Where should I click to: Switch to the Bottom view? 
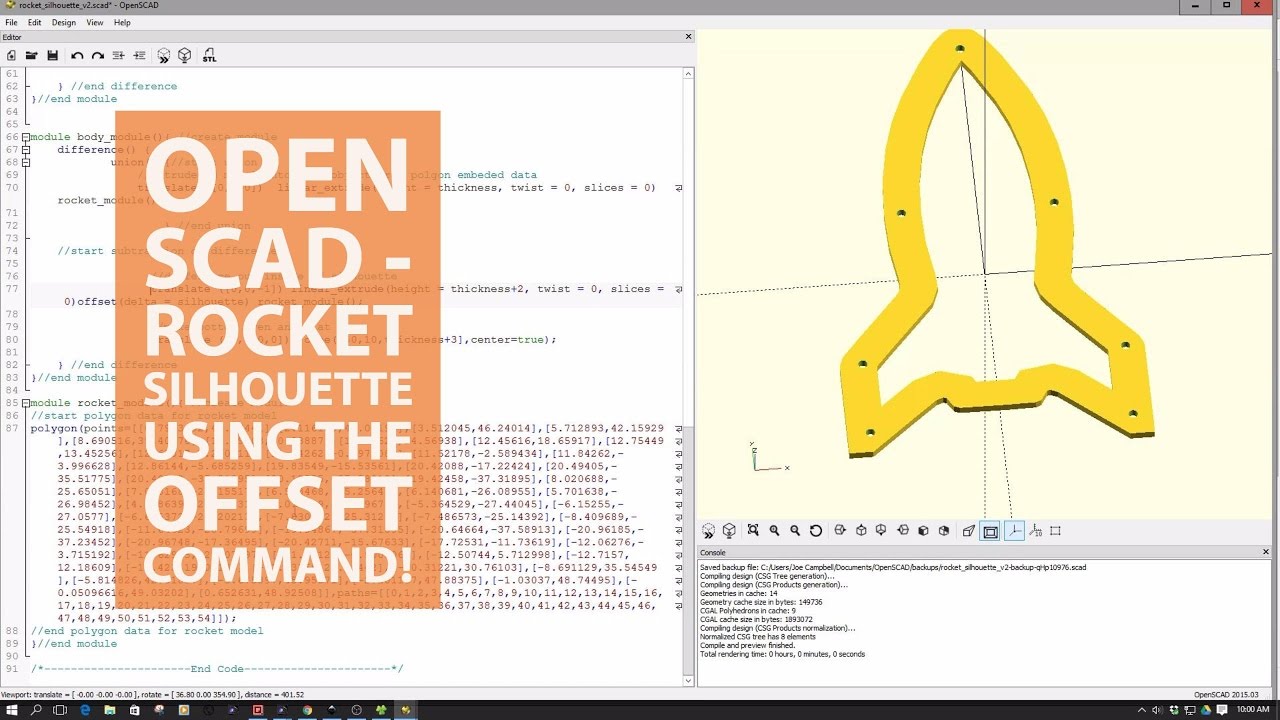[882, 531]
